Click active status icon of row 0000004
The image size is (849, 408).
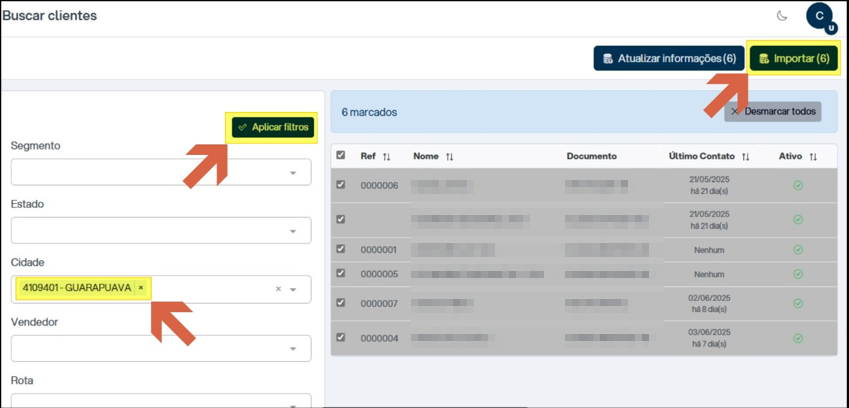click(x=798, y=338)
